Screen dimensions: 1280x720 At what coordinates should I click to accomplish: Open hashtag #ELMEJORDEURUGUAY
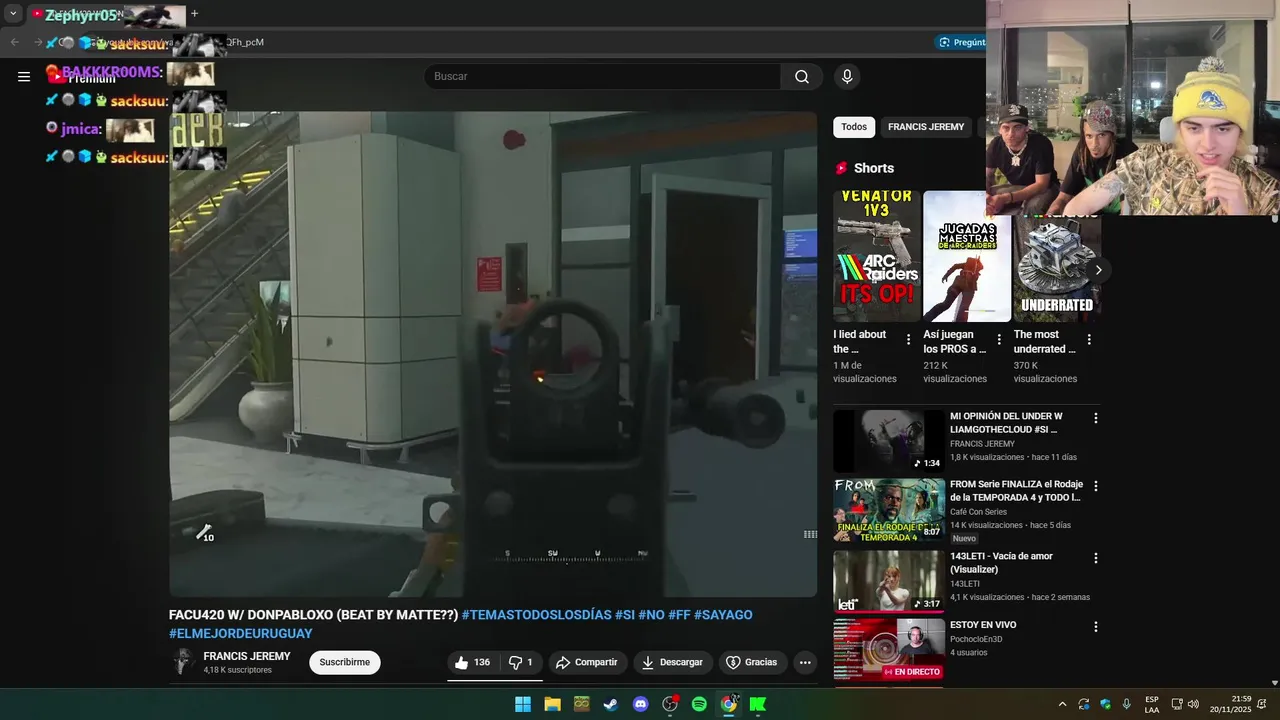(x=241, y=634)
